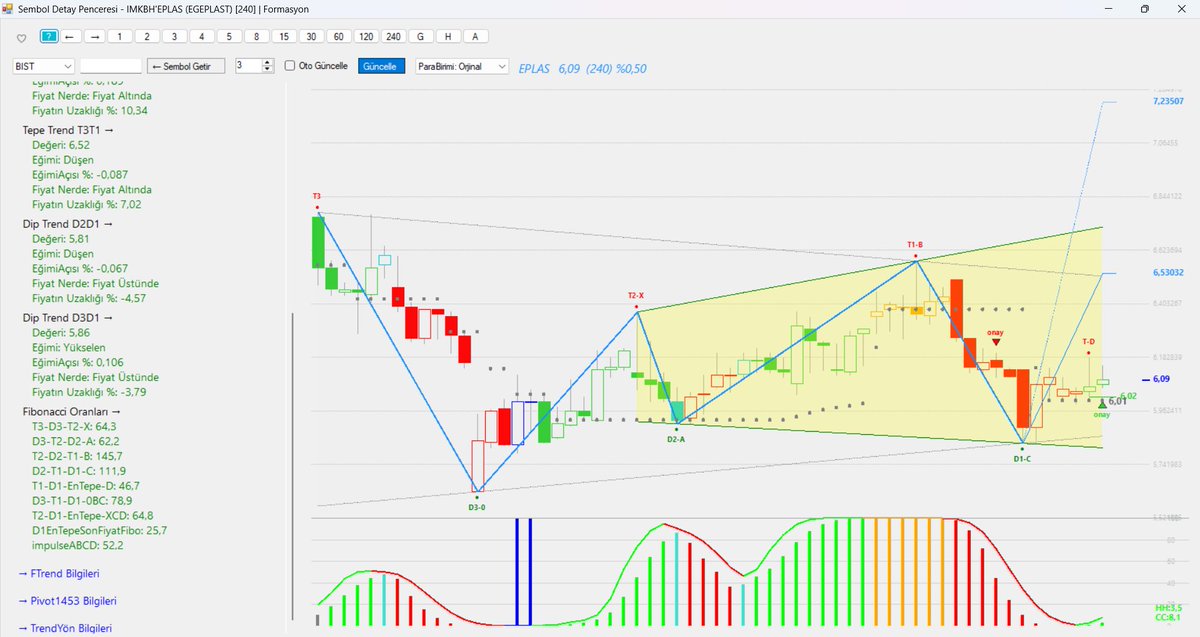Click the D1-C bottom marker
1200x637 pixels.
click(1022, 459)
